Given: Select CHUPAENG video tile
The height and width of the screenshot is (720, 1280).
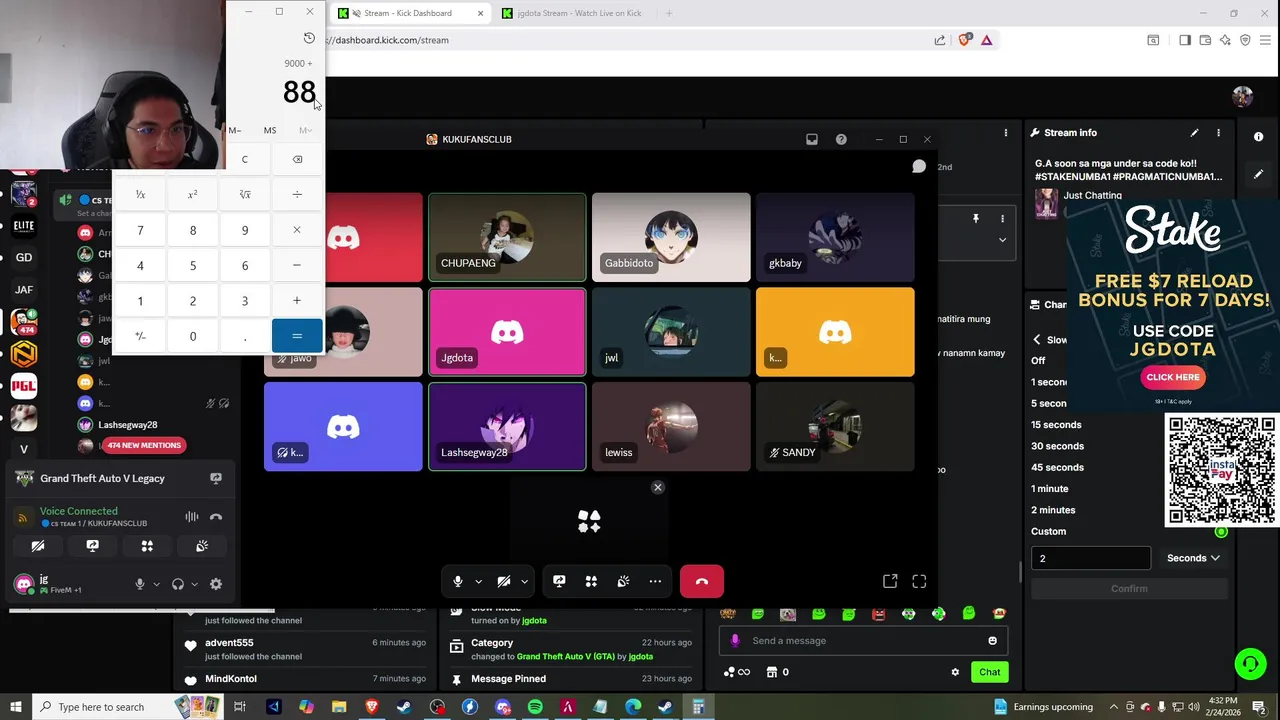Looking at the screenshot, I should click(x=507, y=237).
